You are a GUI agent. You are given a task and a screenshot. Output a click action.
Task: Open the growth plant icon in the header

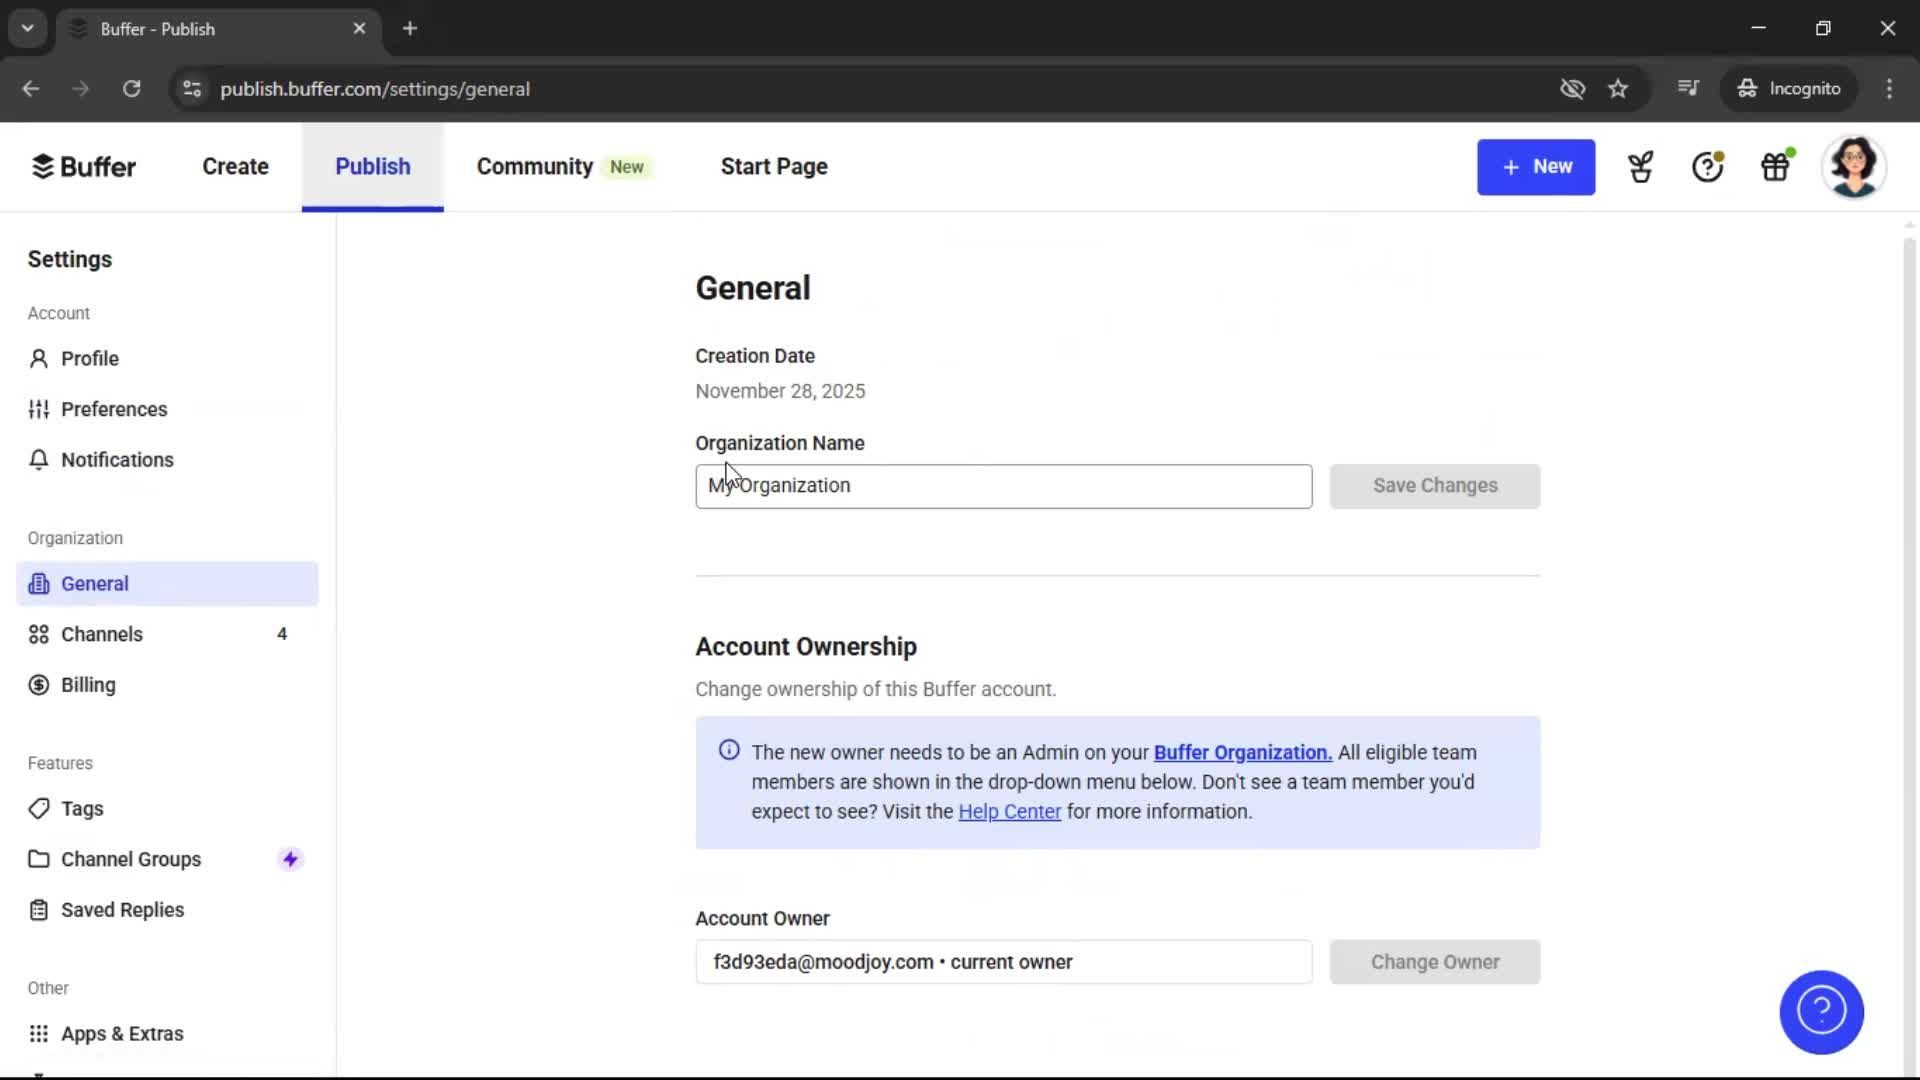pyautogui.click(x=1639, y=166)
